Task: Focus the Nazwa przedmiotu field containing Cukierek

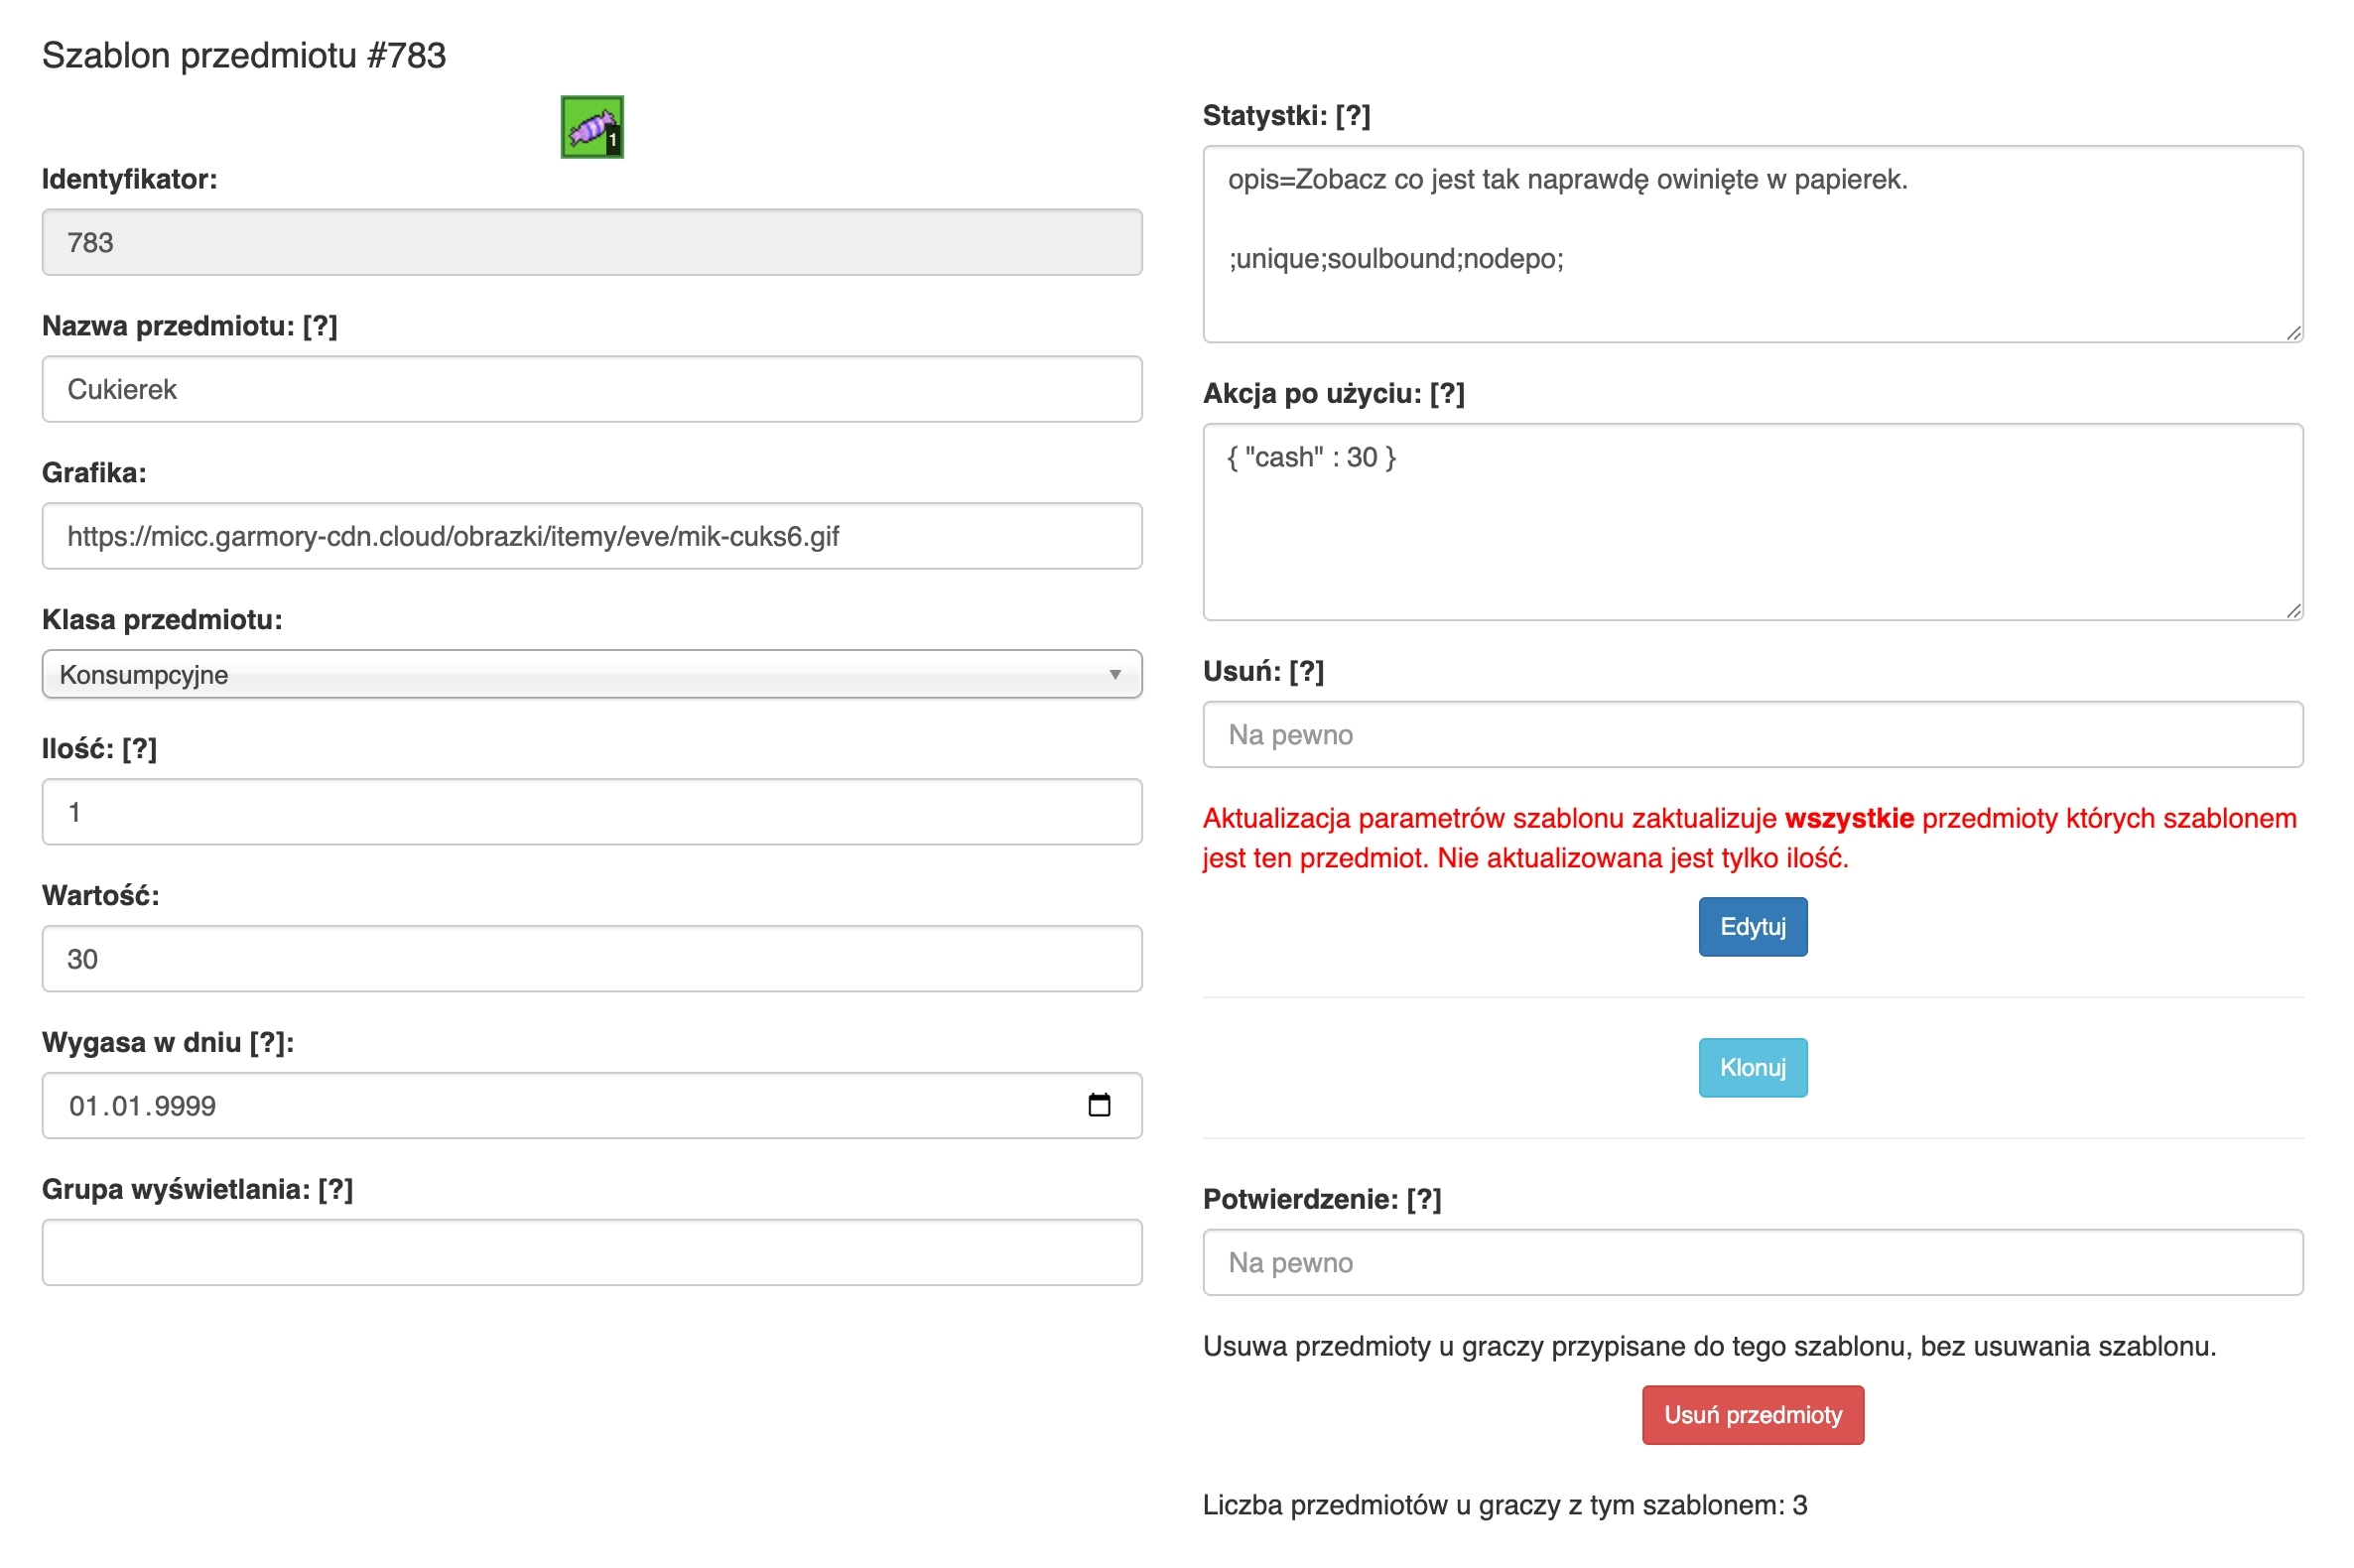Action: (x=592, y=389)
